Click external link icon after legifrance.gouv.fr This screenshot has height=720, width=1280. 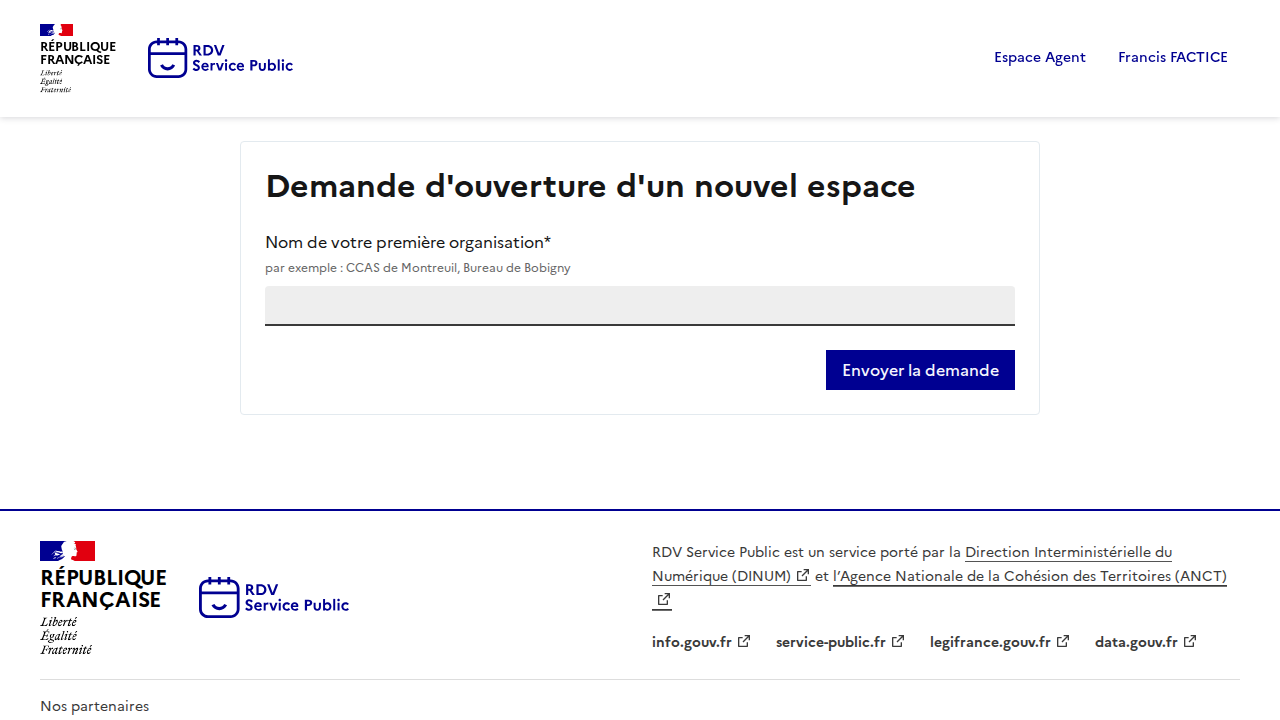coord(1063,642)
